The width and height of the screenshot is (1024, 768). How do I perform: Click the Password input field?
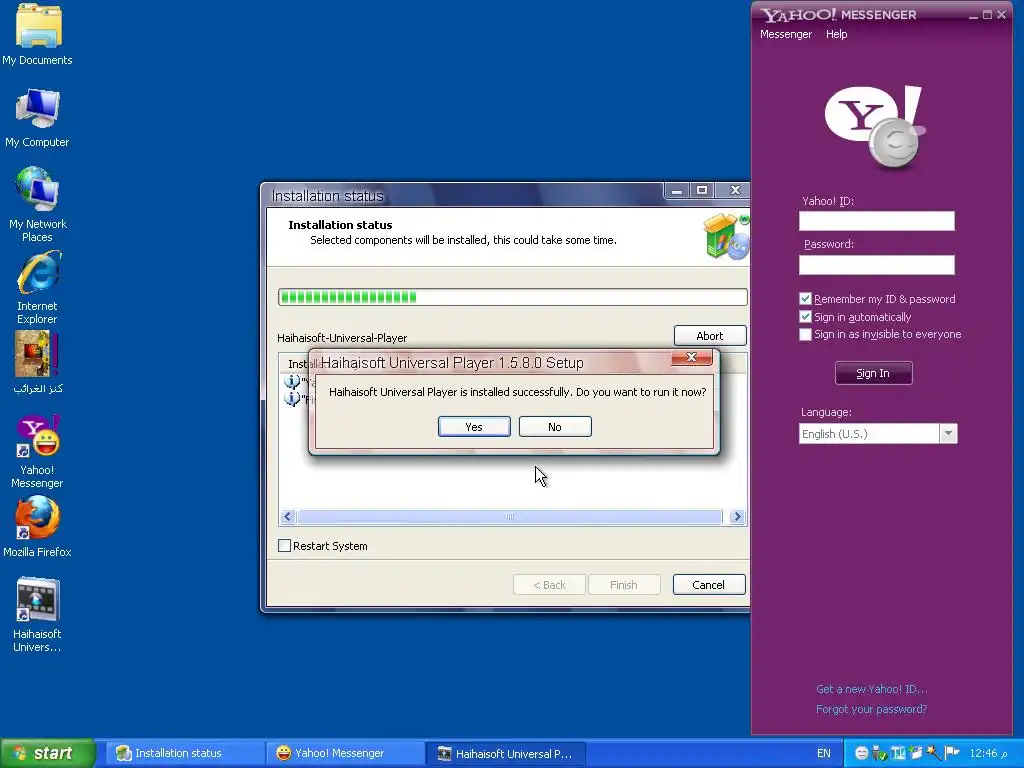tap(876, 264)
